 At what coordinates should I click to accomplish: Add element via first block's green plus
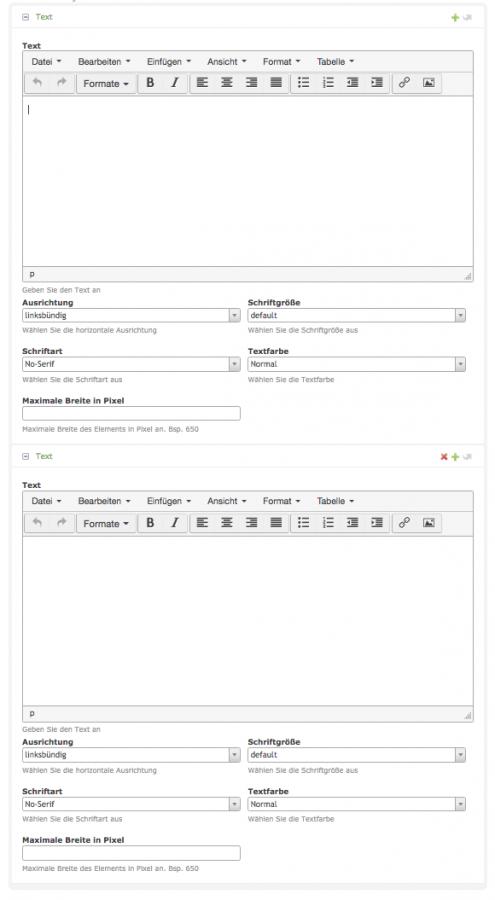click(x=455, y=17)
